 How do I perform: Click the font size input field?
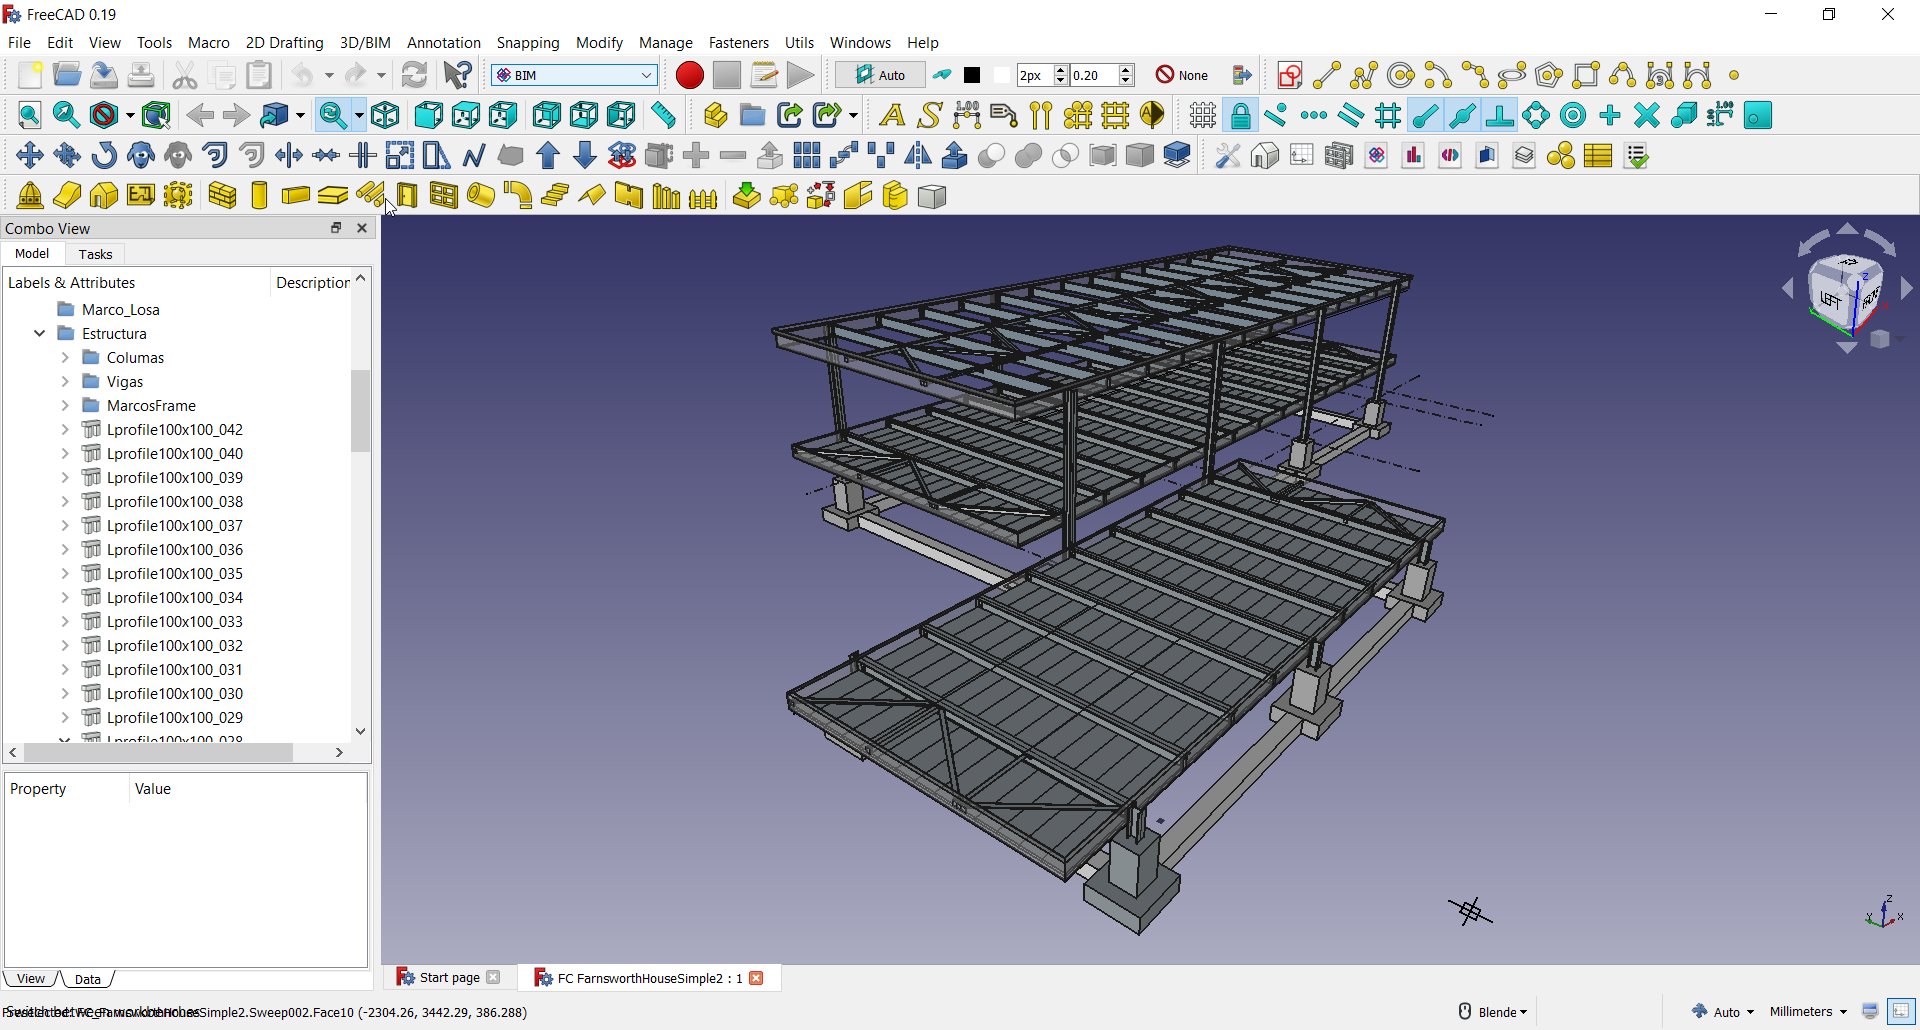(x=1094, y=75)
